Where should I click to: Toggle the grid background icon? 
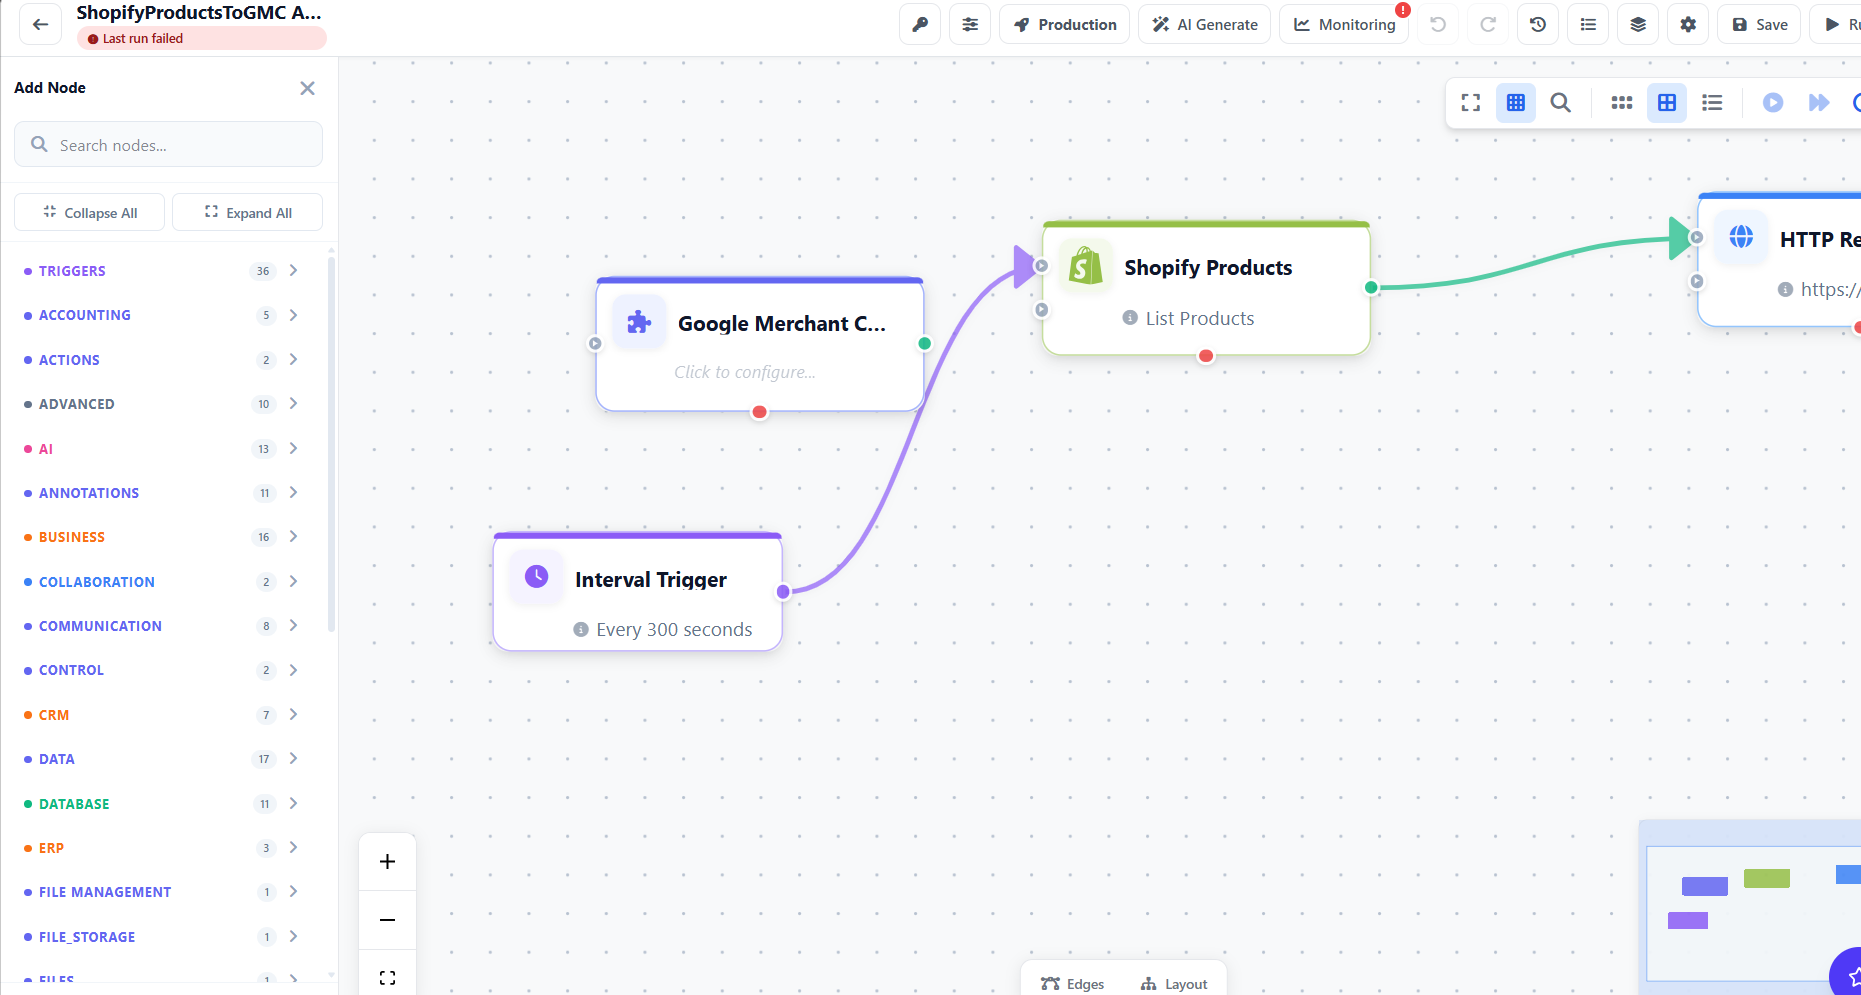pos(1516,103)
